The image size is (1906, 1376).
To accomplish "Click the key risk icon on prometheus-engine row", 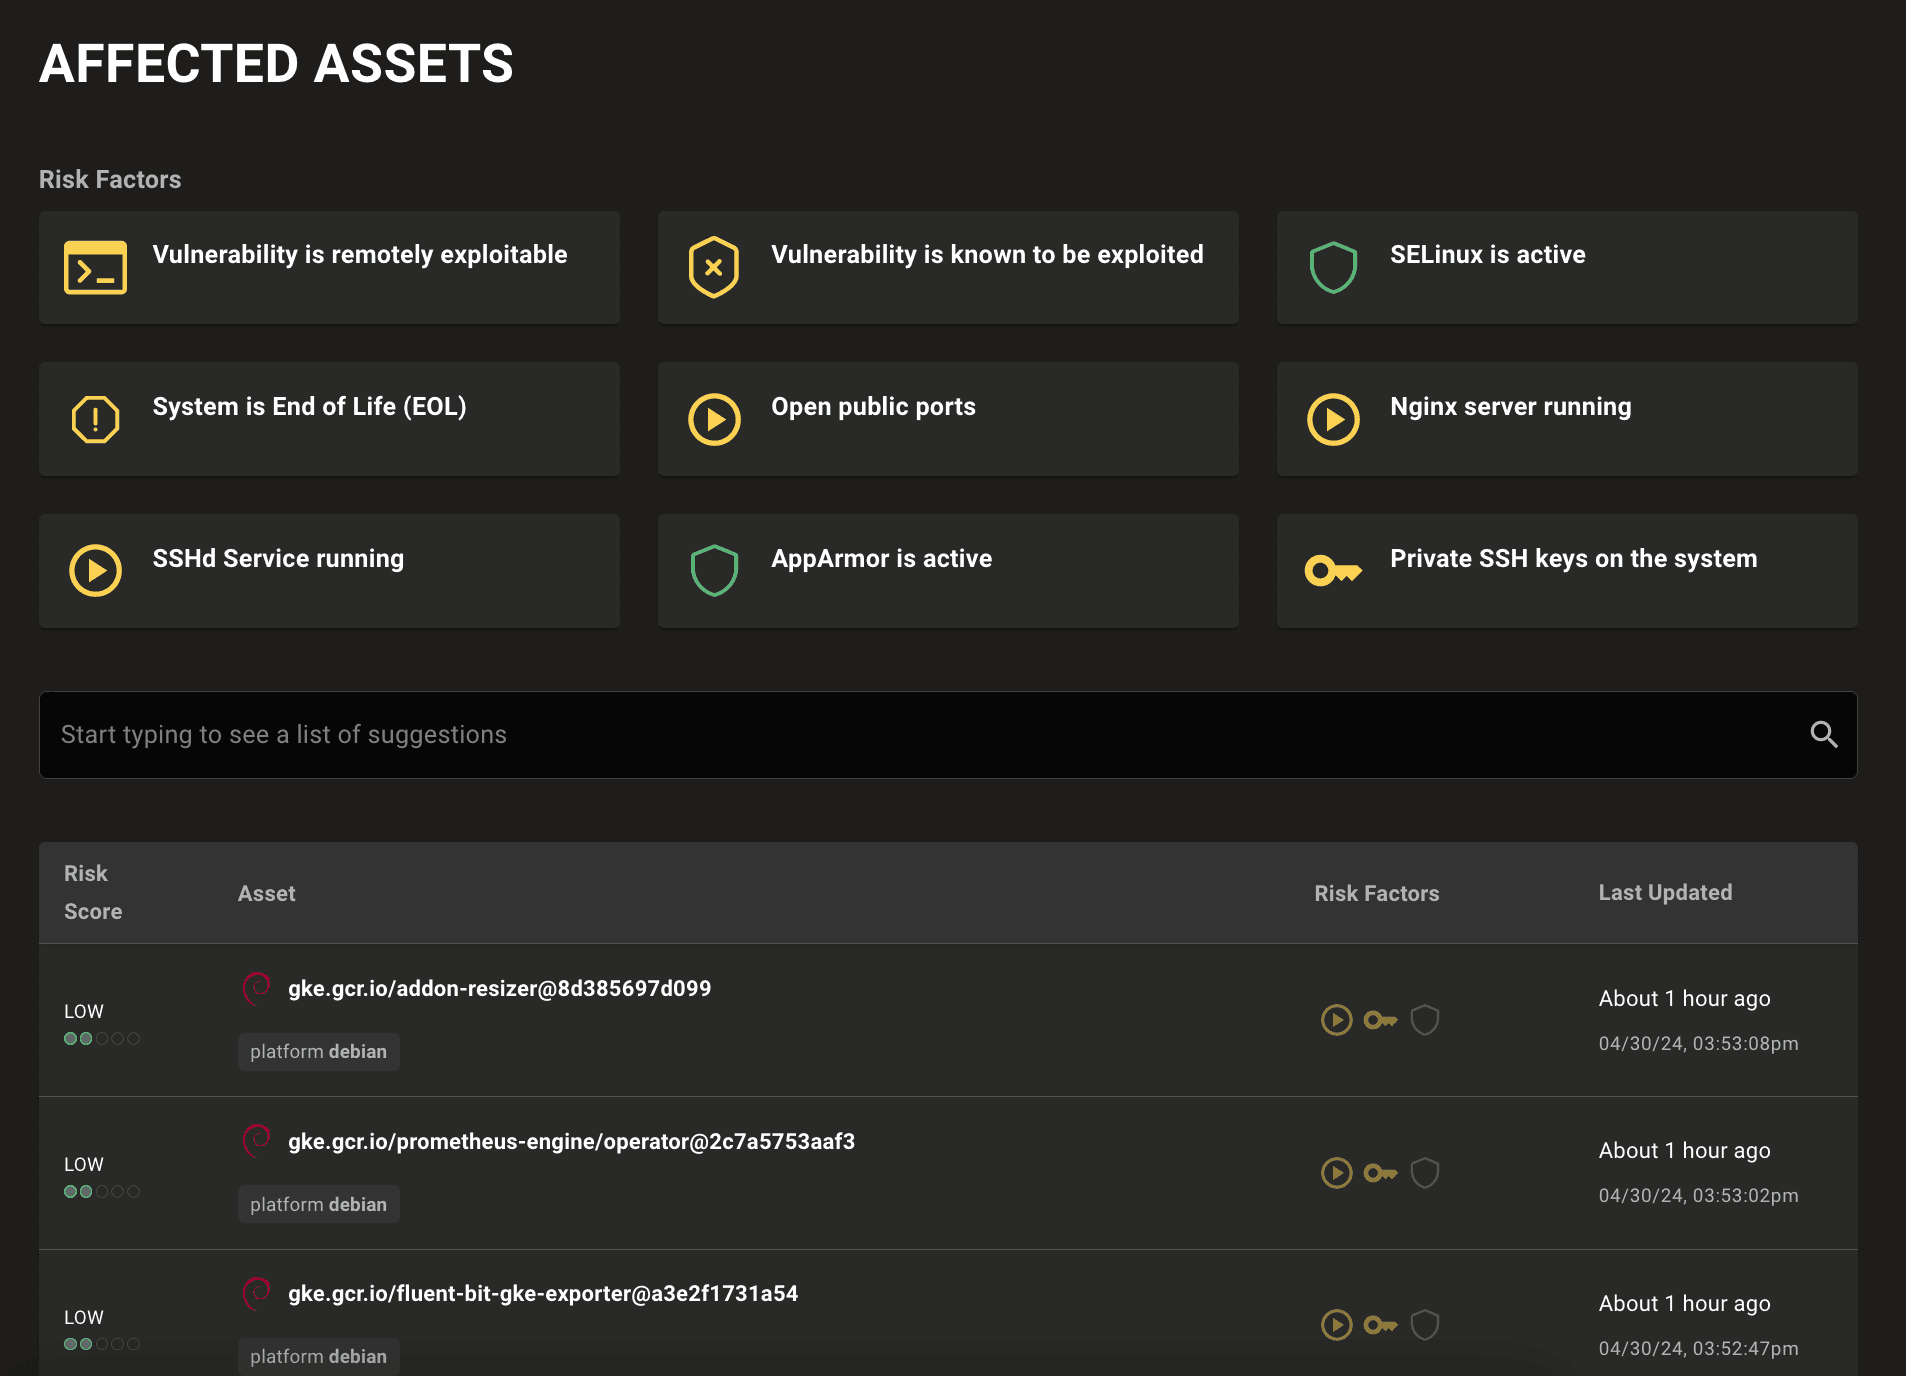I will pyautogui.click(x=1381, y=1172).
